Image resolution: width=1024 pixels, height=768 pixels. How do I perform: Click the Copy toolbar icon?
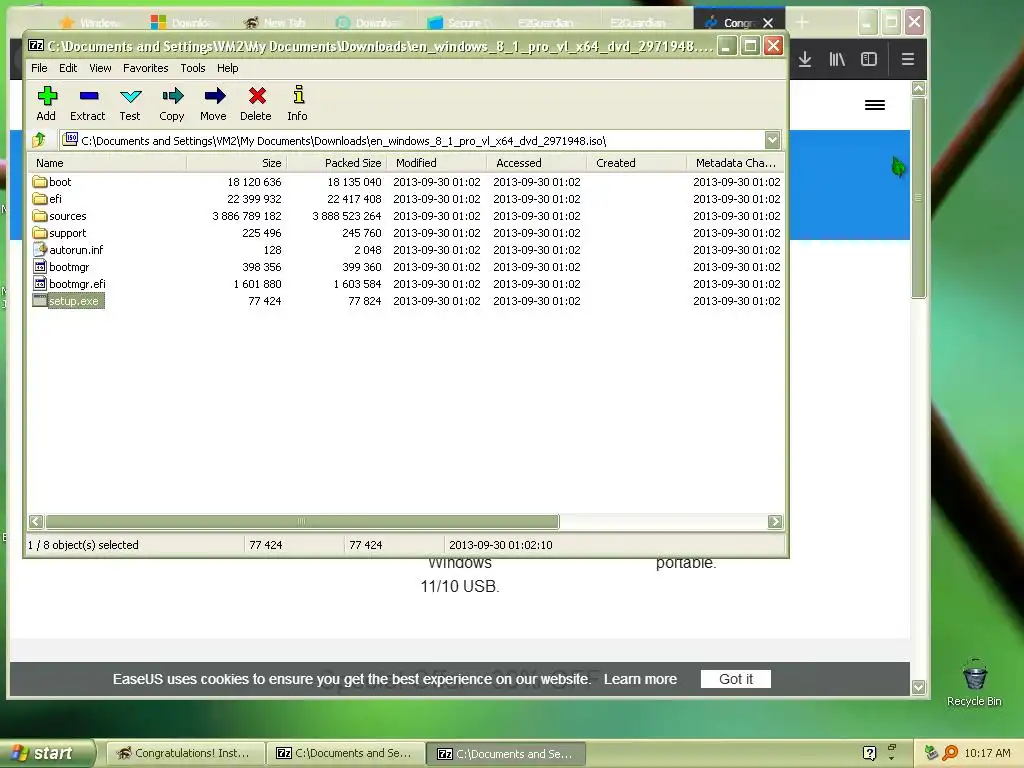click(x=172, y=103)
